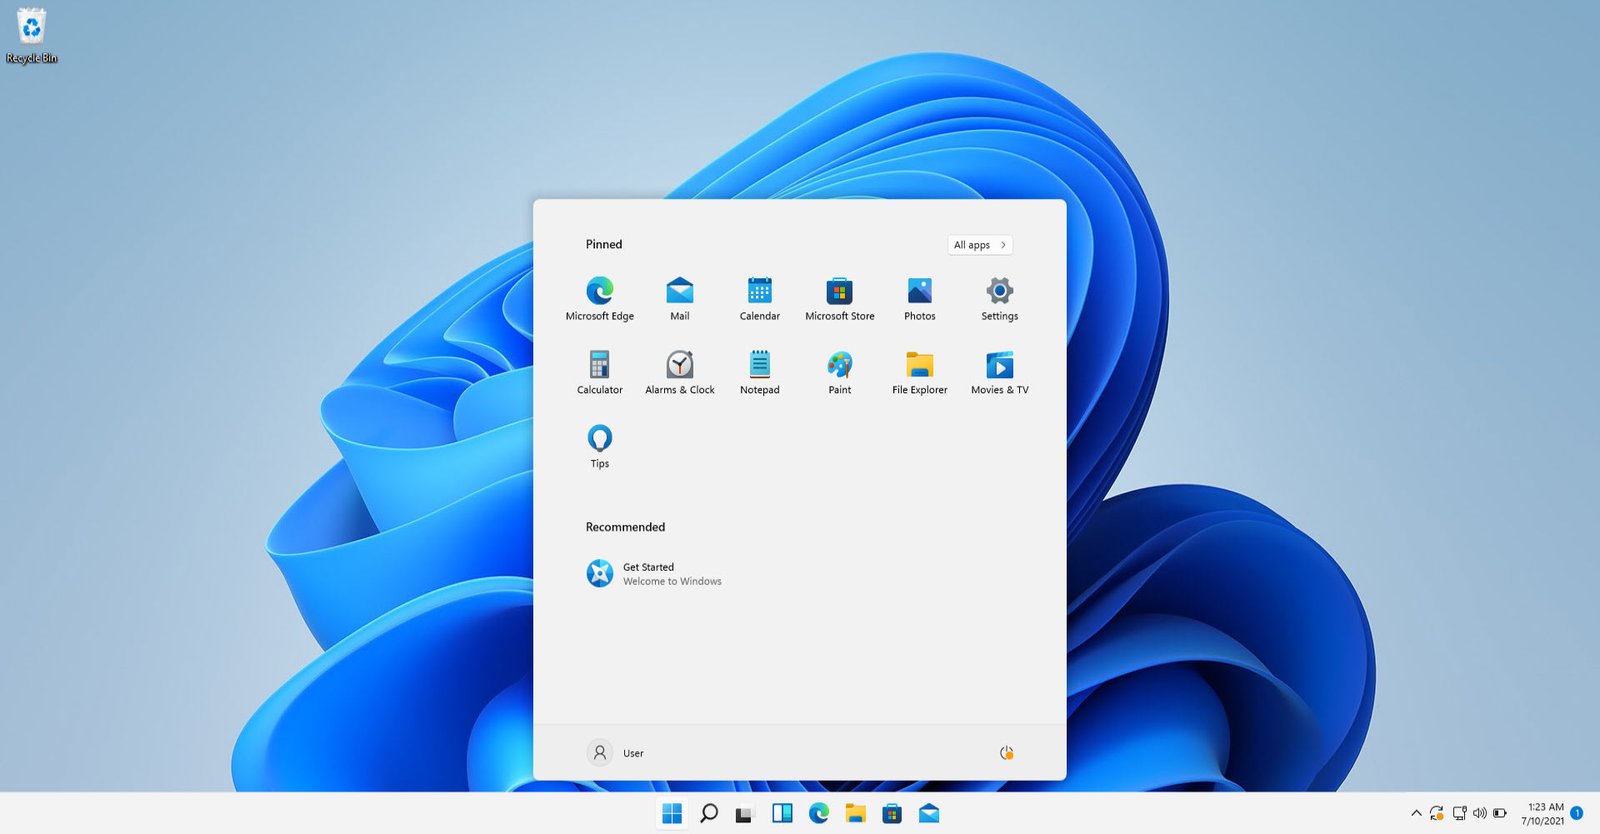This screenshot has width=1600, height=834.
Task: Launch Notepad from pinned apps
Action: (760, 373)
